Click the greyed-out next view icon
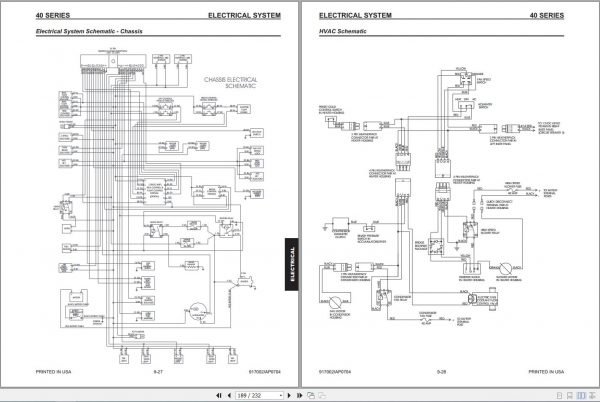Screen dimensions: 600x402 point(322,395)
